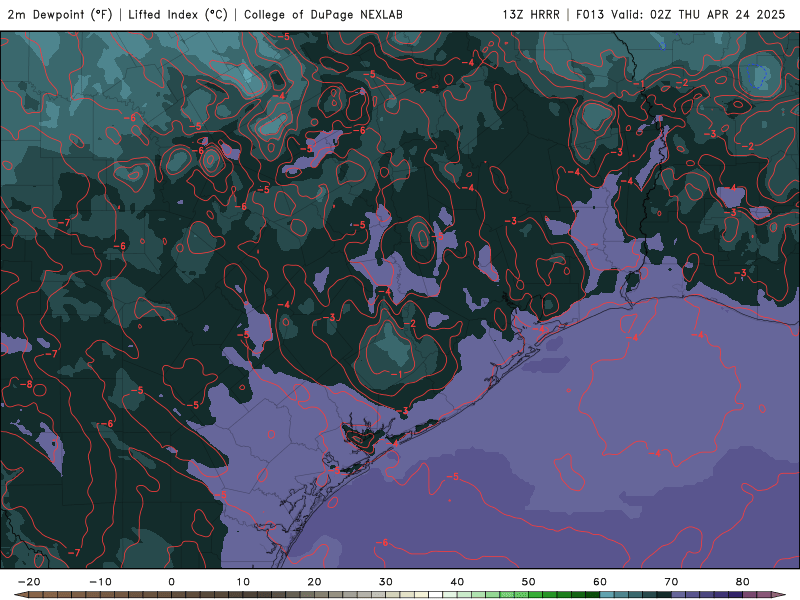Click the -8 lifted index contour label
This screenshot has width=800, height=600.
point(26,384)
